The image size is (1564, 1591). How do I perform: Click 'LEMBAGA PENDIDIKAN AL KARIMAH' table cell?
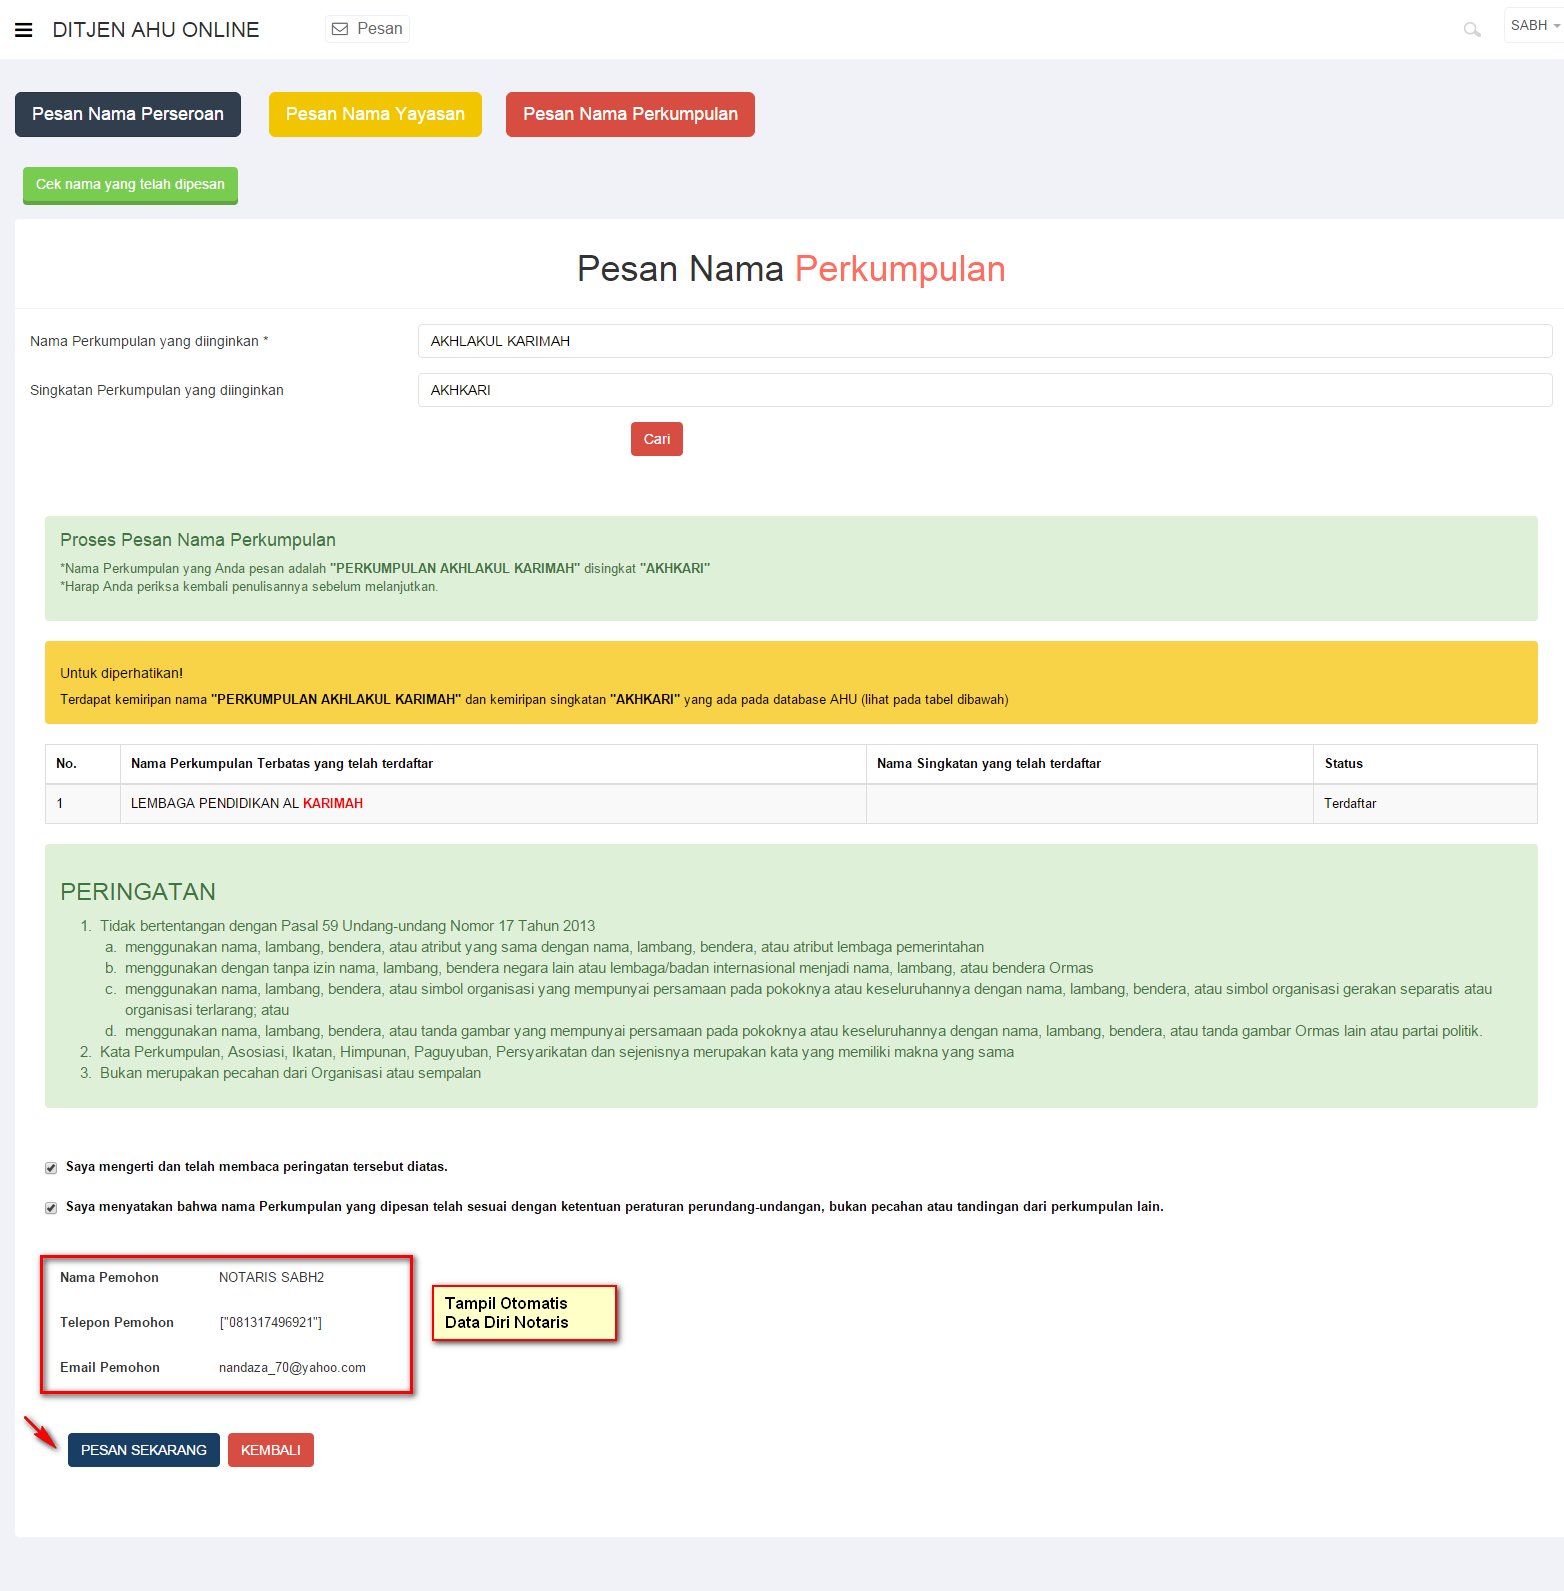493,804
